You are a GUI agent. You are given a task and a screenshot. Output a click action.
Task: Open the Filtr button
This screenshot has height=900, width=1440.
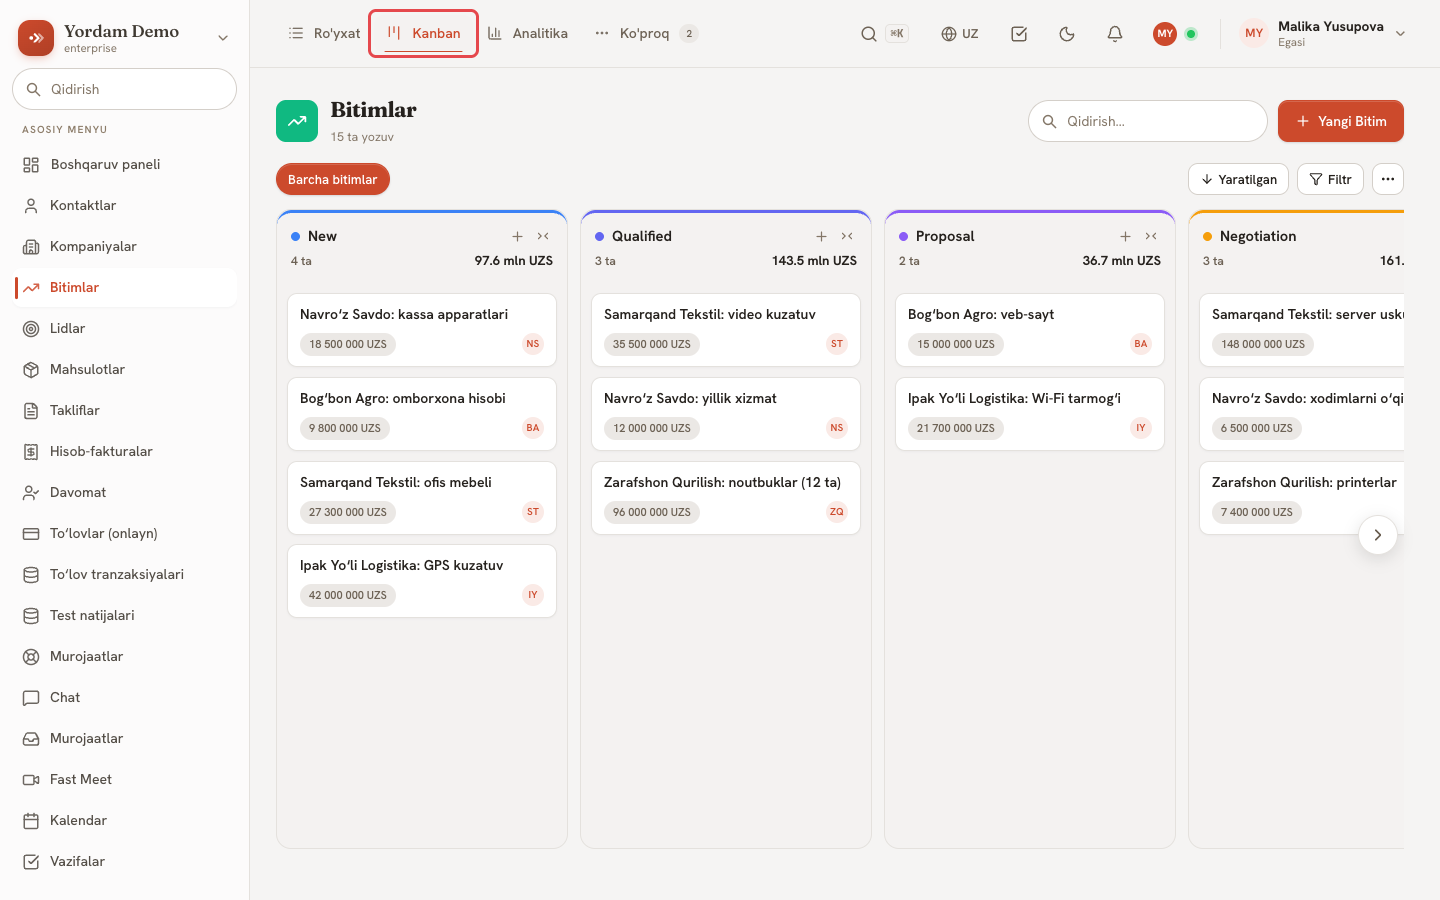(x=1330, y=179)
